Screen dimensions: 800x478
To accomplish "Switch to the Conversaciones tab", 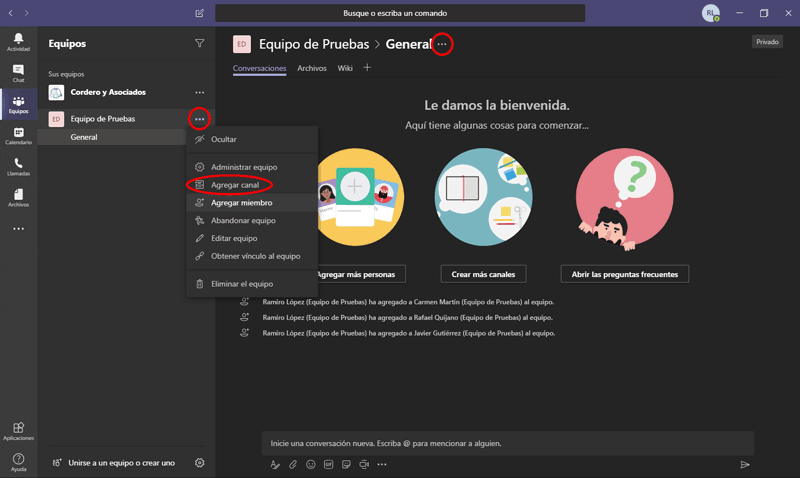I will [x=259, y=68].
